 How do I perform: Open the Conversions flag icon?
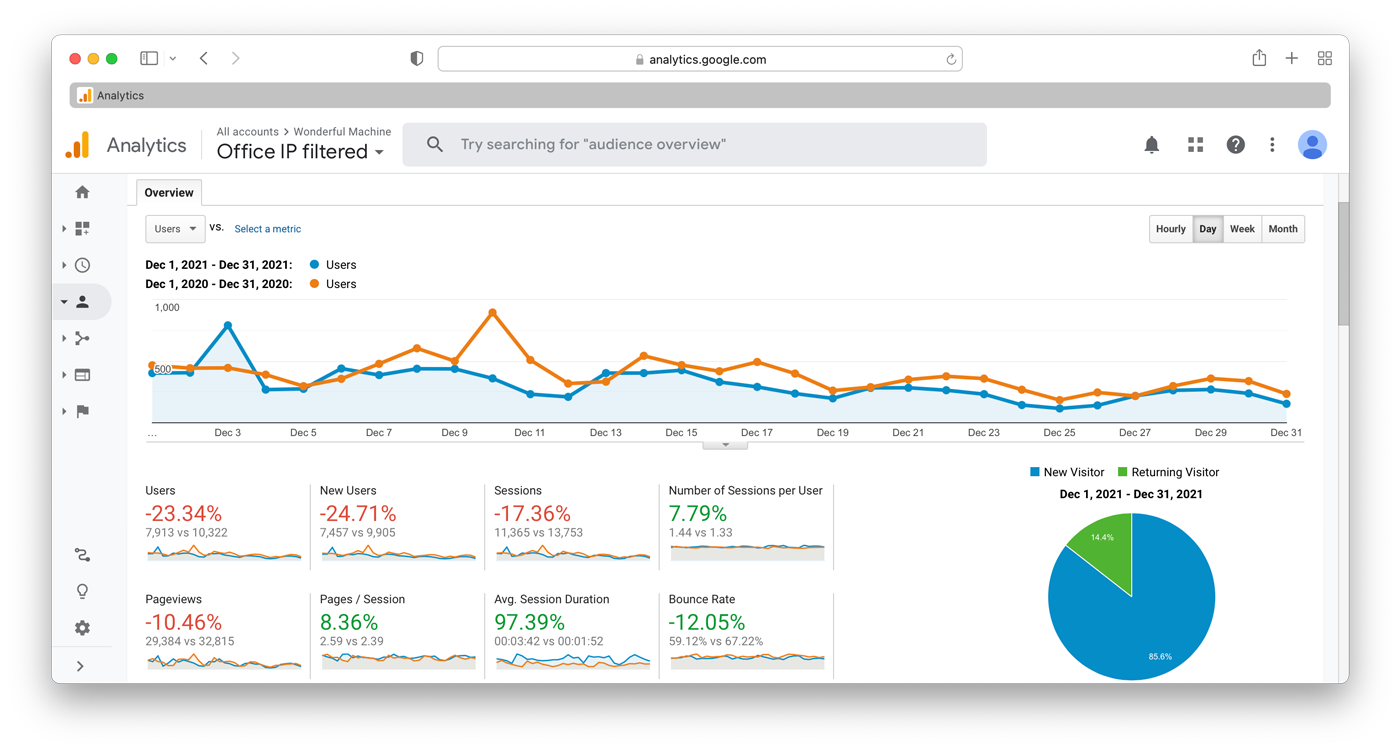click(82, 411)
